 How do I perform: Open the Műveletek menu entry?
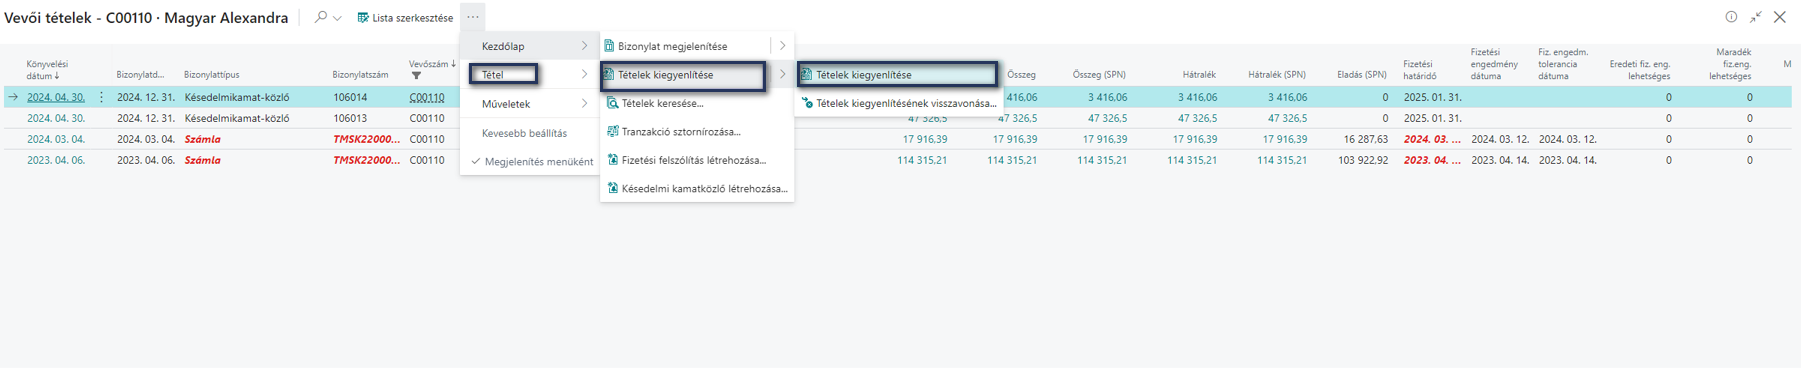point(505,104)
